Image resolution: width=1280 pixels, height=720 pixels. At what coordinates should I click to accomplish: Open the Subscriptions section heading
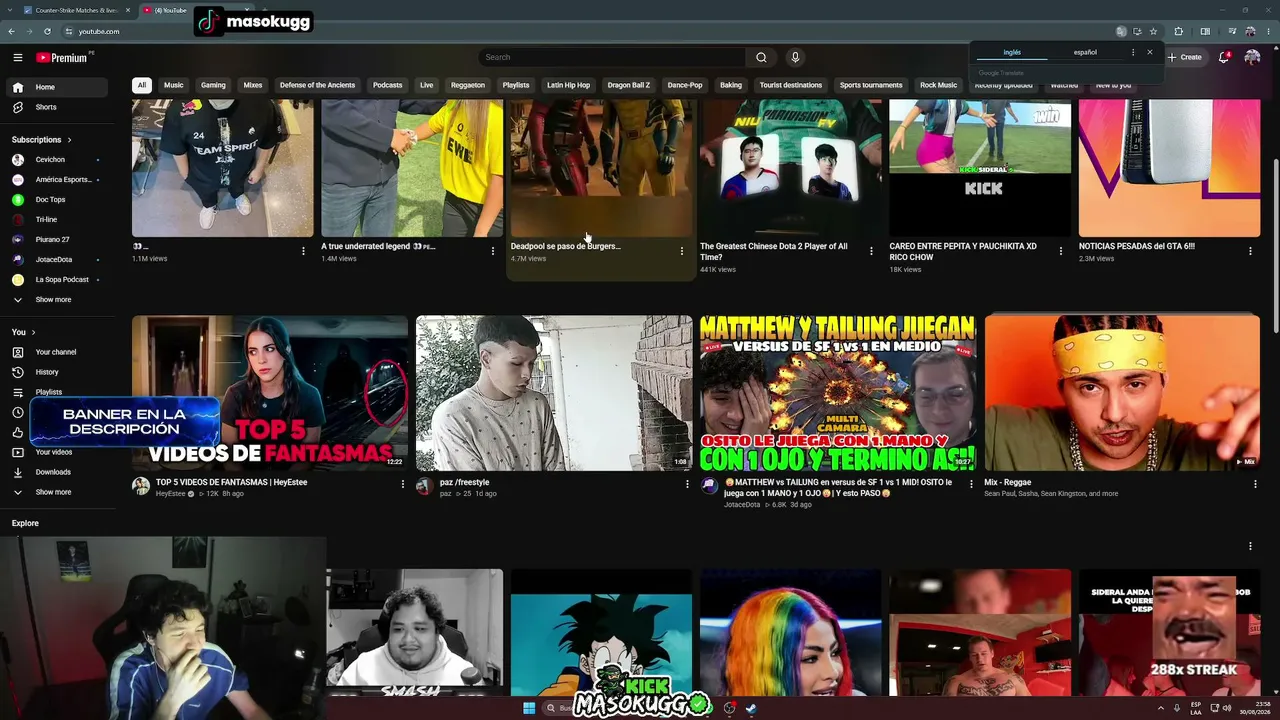(x=41, y=140)
